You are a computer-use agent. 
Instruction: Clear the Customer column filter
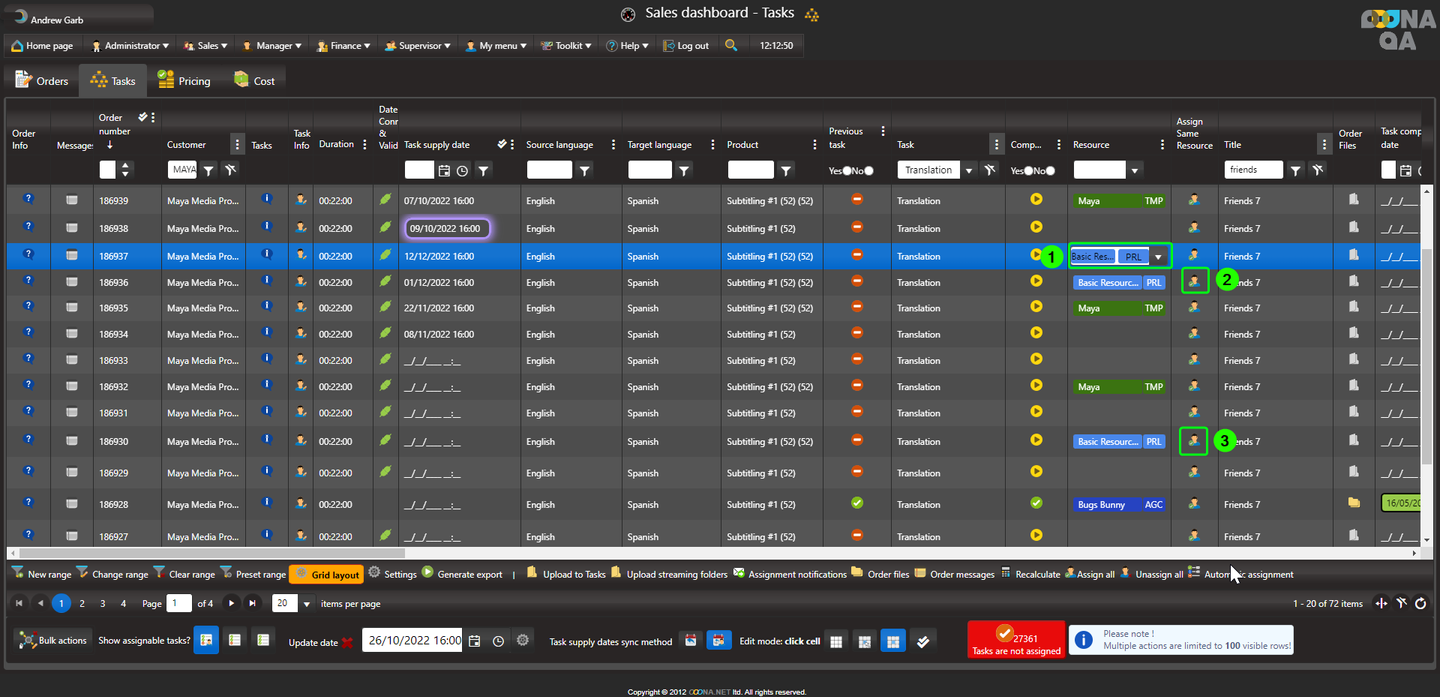231,170
